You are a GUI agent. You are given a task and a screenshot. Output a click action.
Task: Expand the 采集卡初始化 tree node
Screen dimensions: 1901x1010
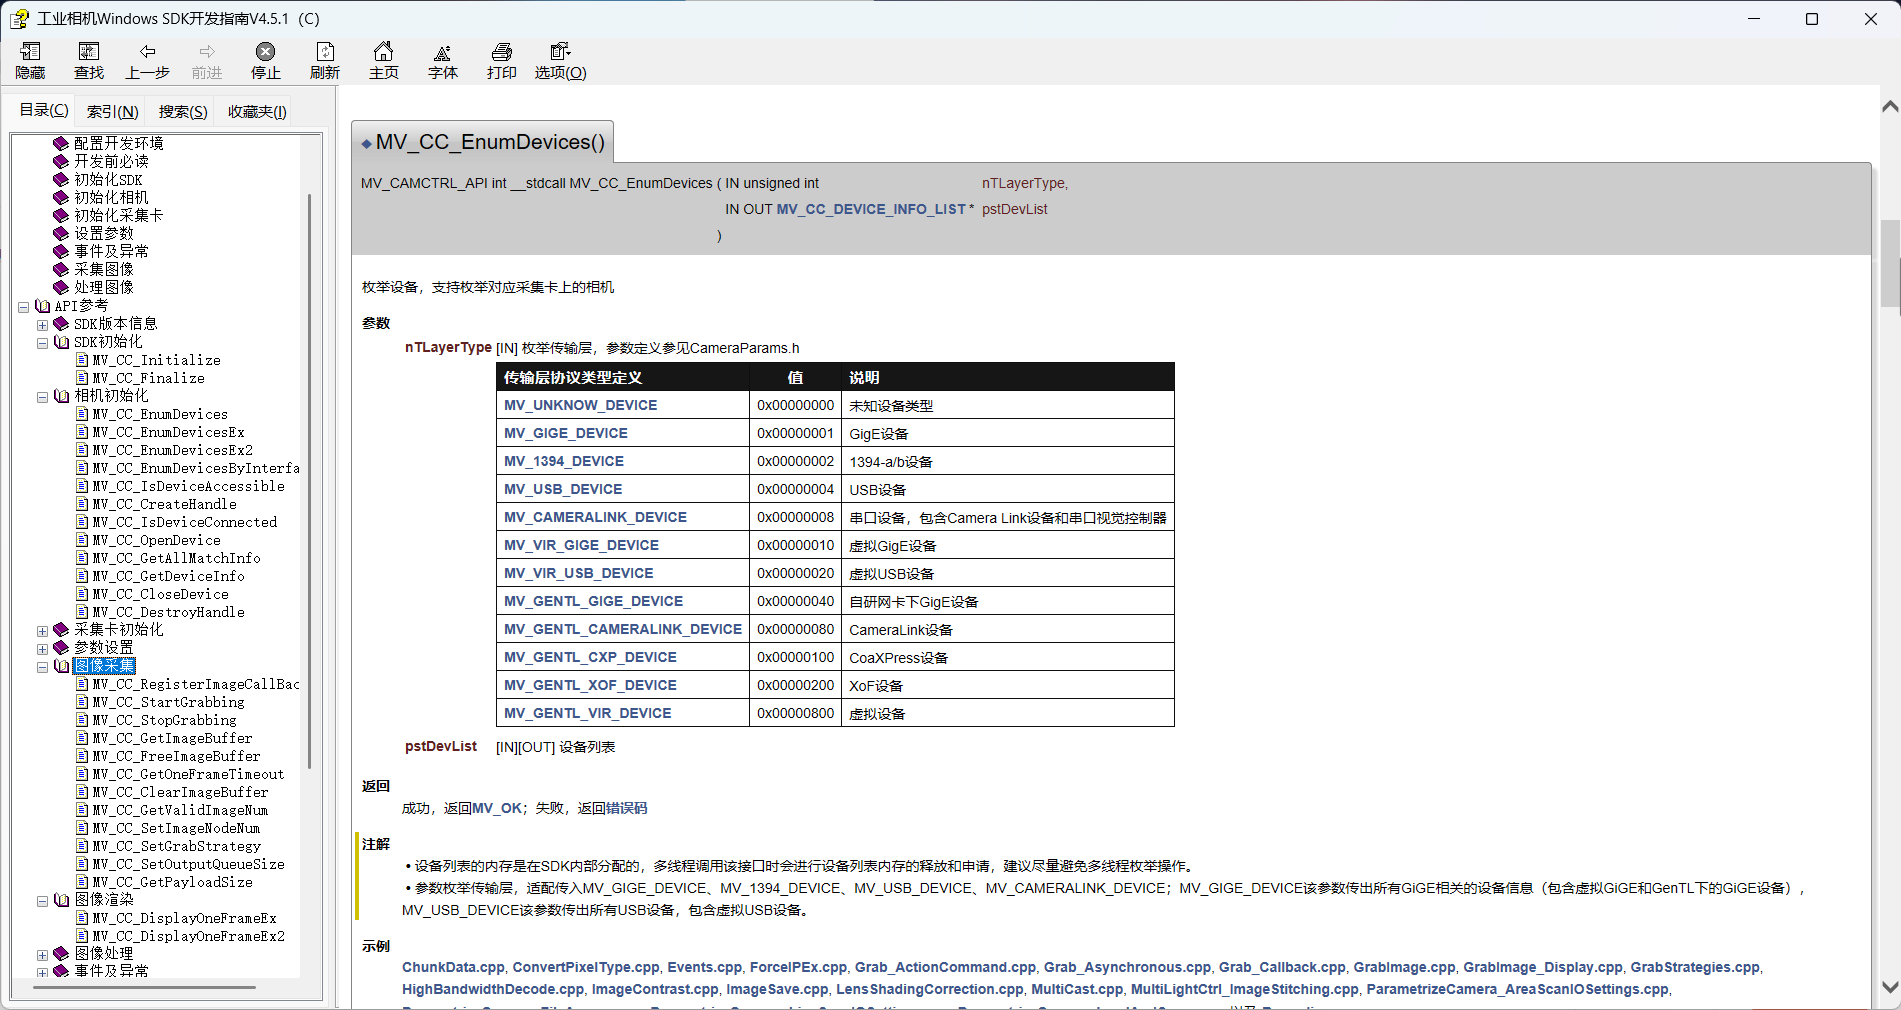click(42, 631)
